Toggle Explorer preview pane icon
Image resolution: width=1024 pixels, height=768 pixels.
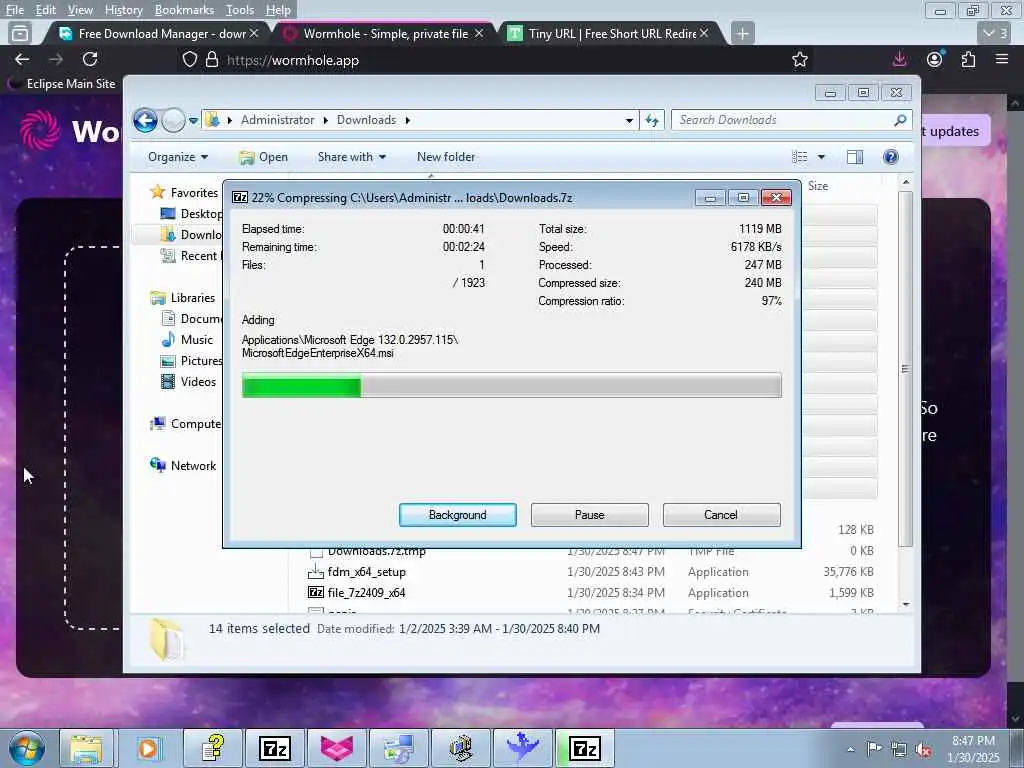coord(854,157)
